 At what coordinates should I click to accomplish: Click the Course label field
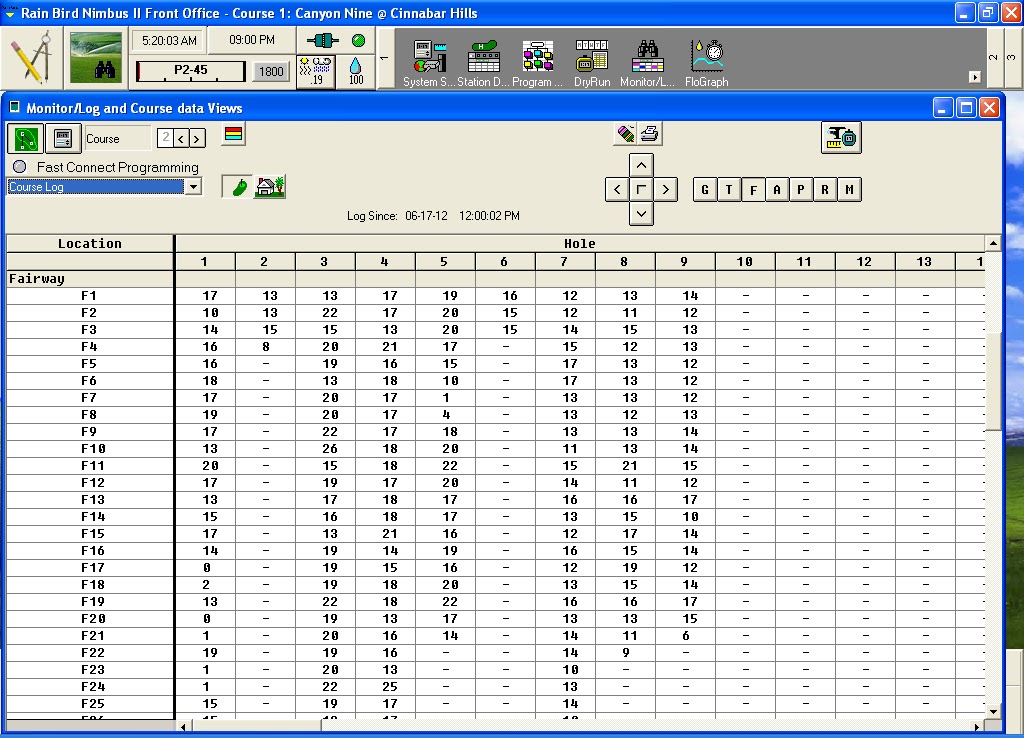[118, 138]
